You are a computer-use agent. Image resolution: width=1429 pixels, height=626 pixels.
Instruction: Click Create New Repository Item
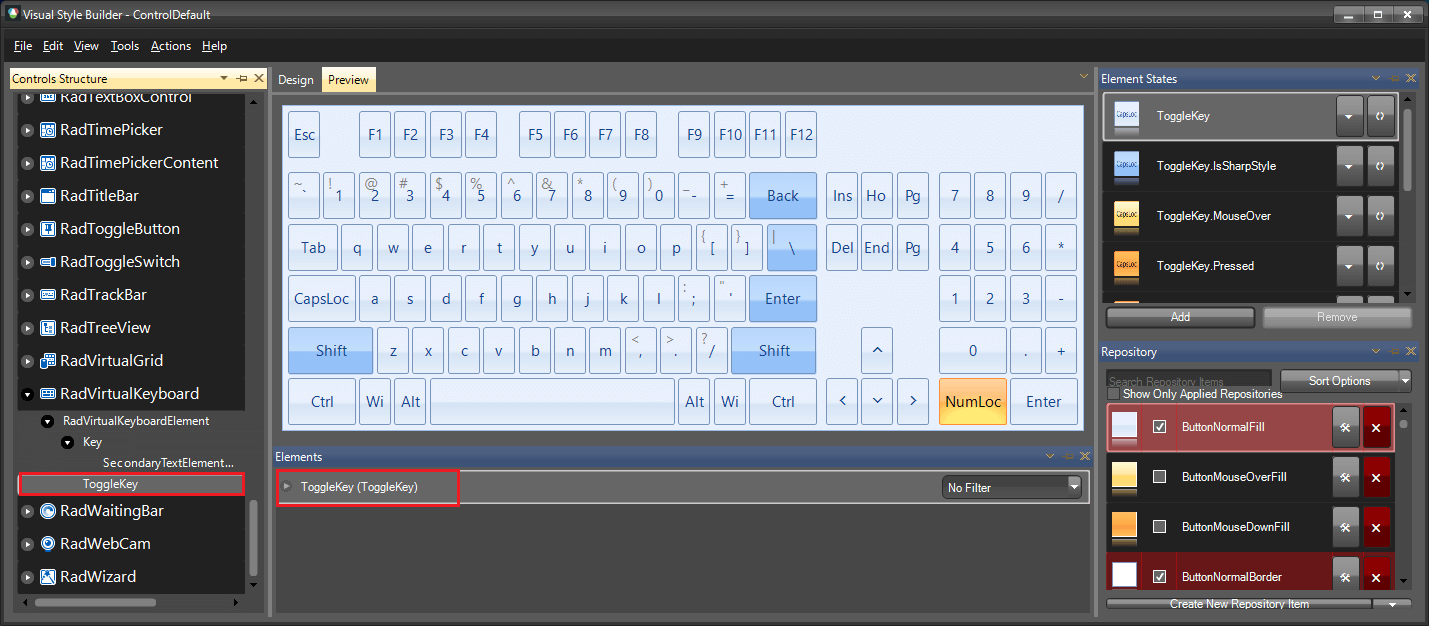tap(1240, 604)
